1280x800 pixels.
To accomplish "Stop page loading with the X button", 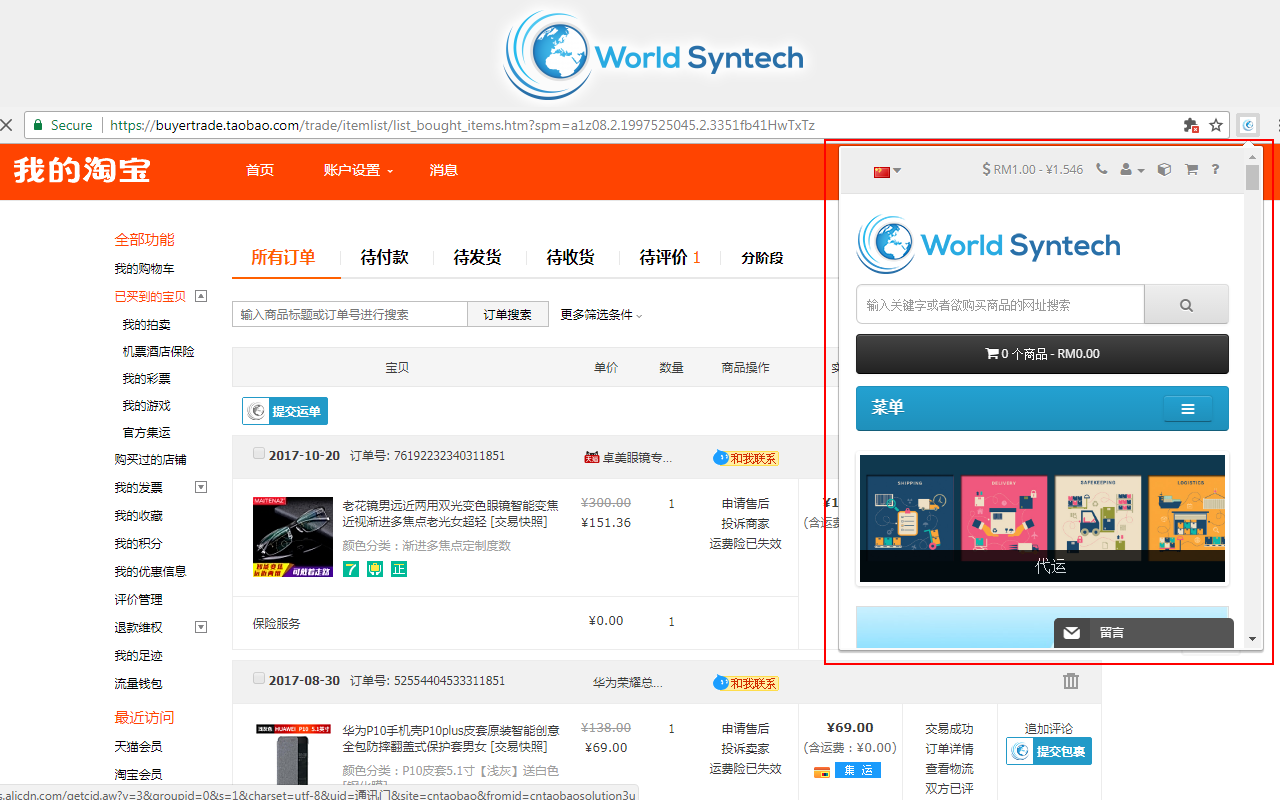I will [6, 125].
